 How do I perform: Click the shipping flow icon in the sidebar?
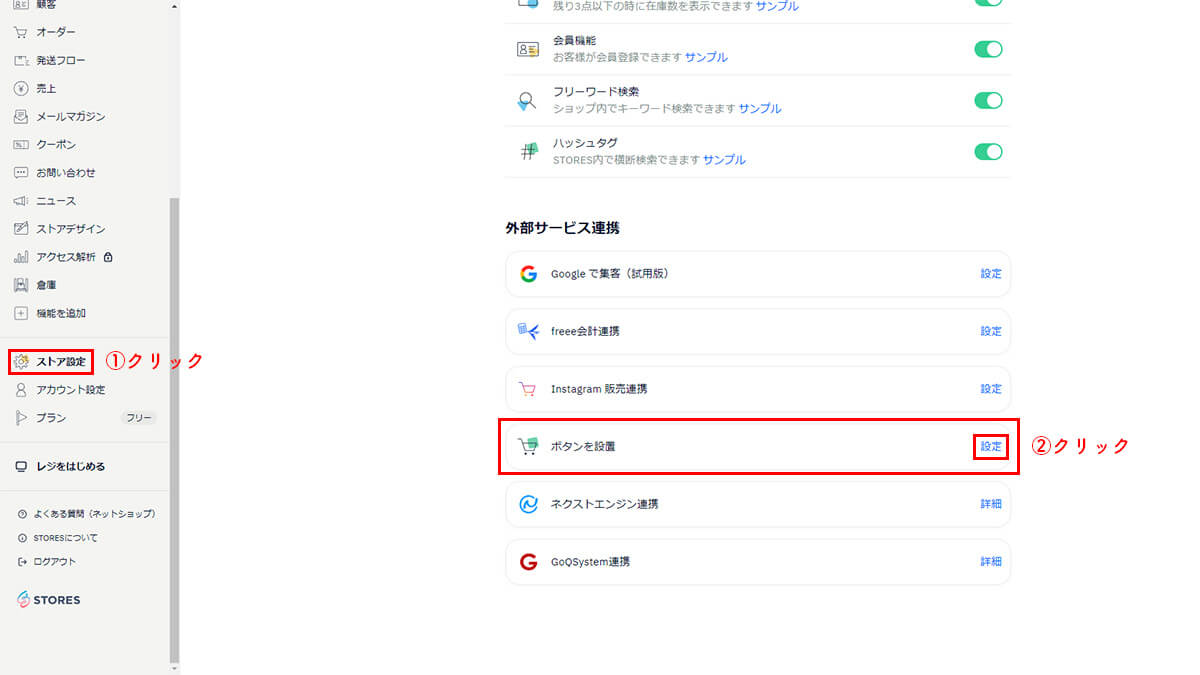coord(21,60)
